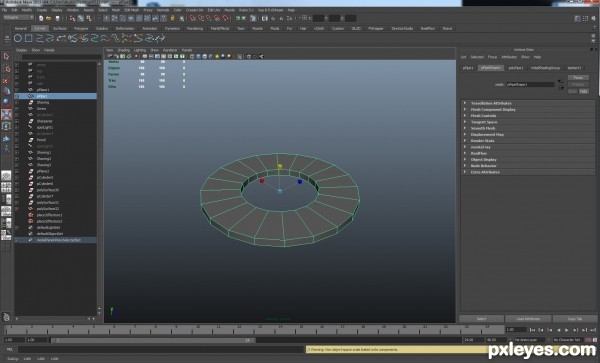Click the Hide button in Attribute Editor
600x363 pixels.
584,91
